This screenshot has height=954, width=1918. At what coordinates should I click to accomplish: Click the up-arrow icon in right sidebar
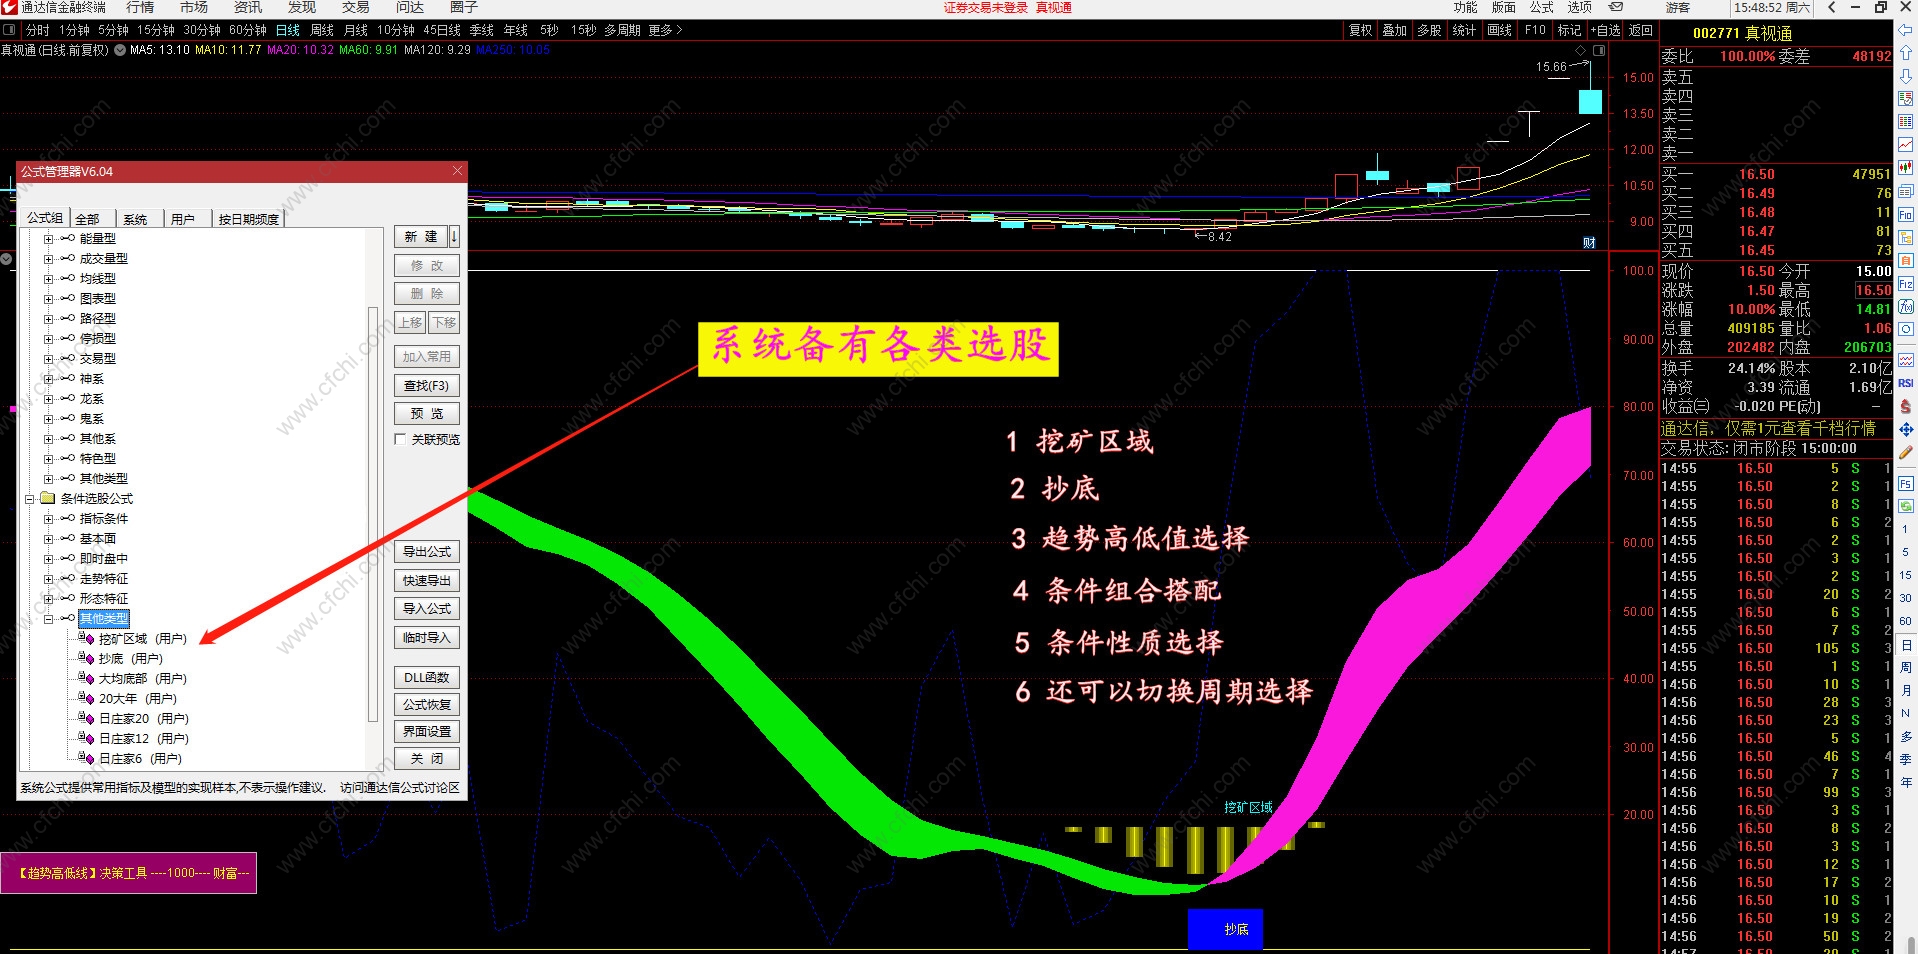coord(1906,52)
